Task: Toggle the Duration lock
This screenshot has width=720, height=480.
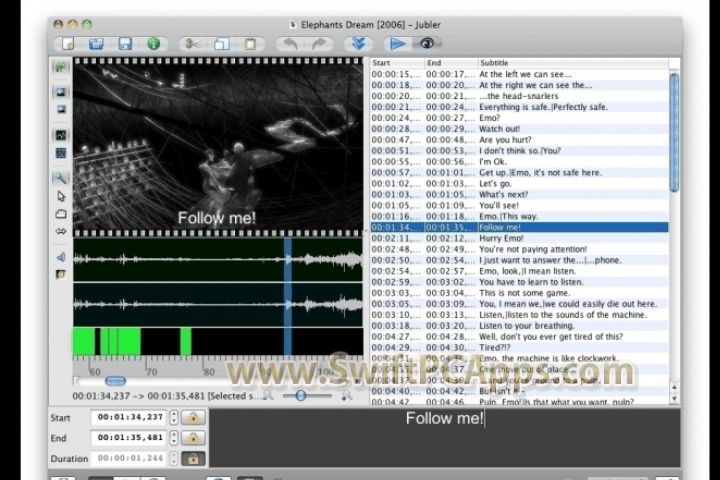Action: [x=193, y=458]
